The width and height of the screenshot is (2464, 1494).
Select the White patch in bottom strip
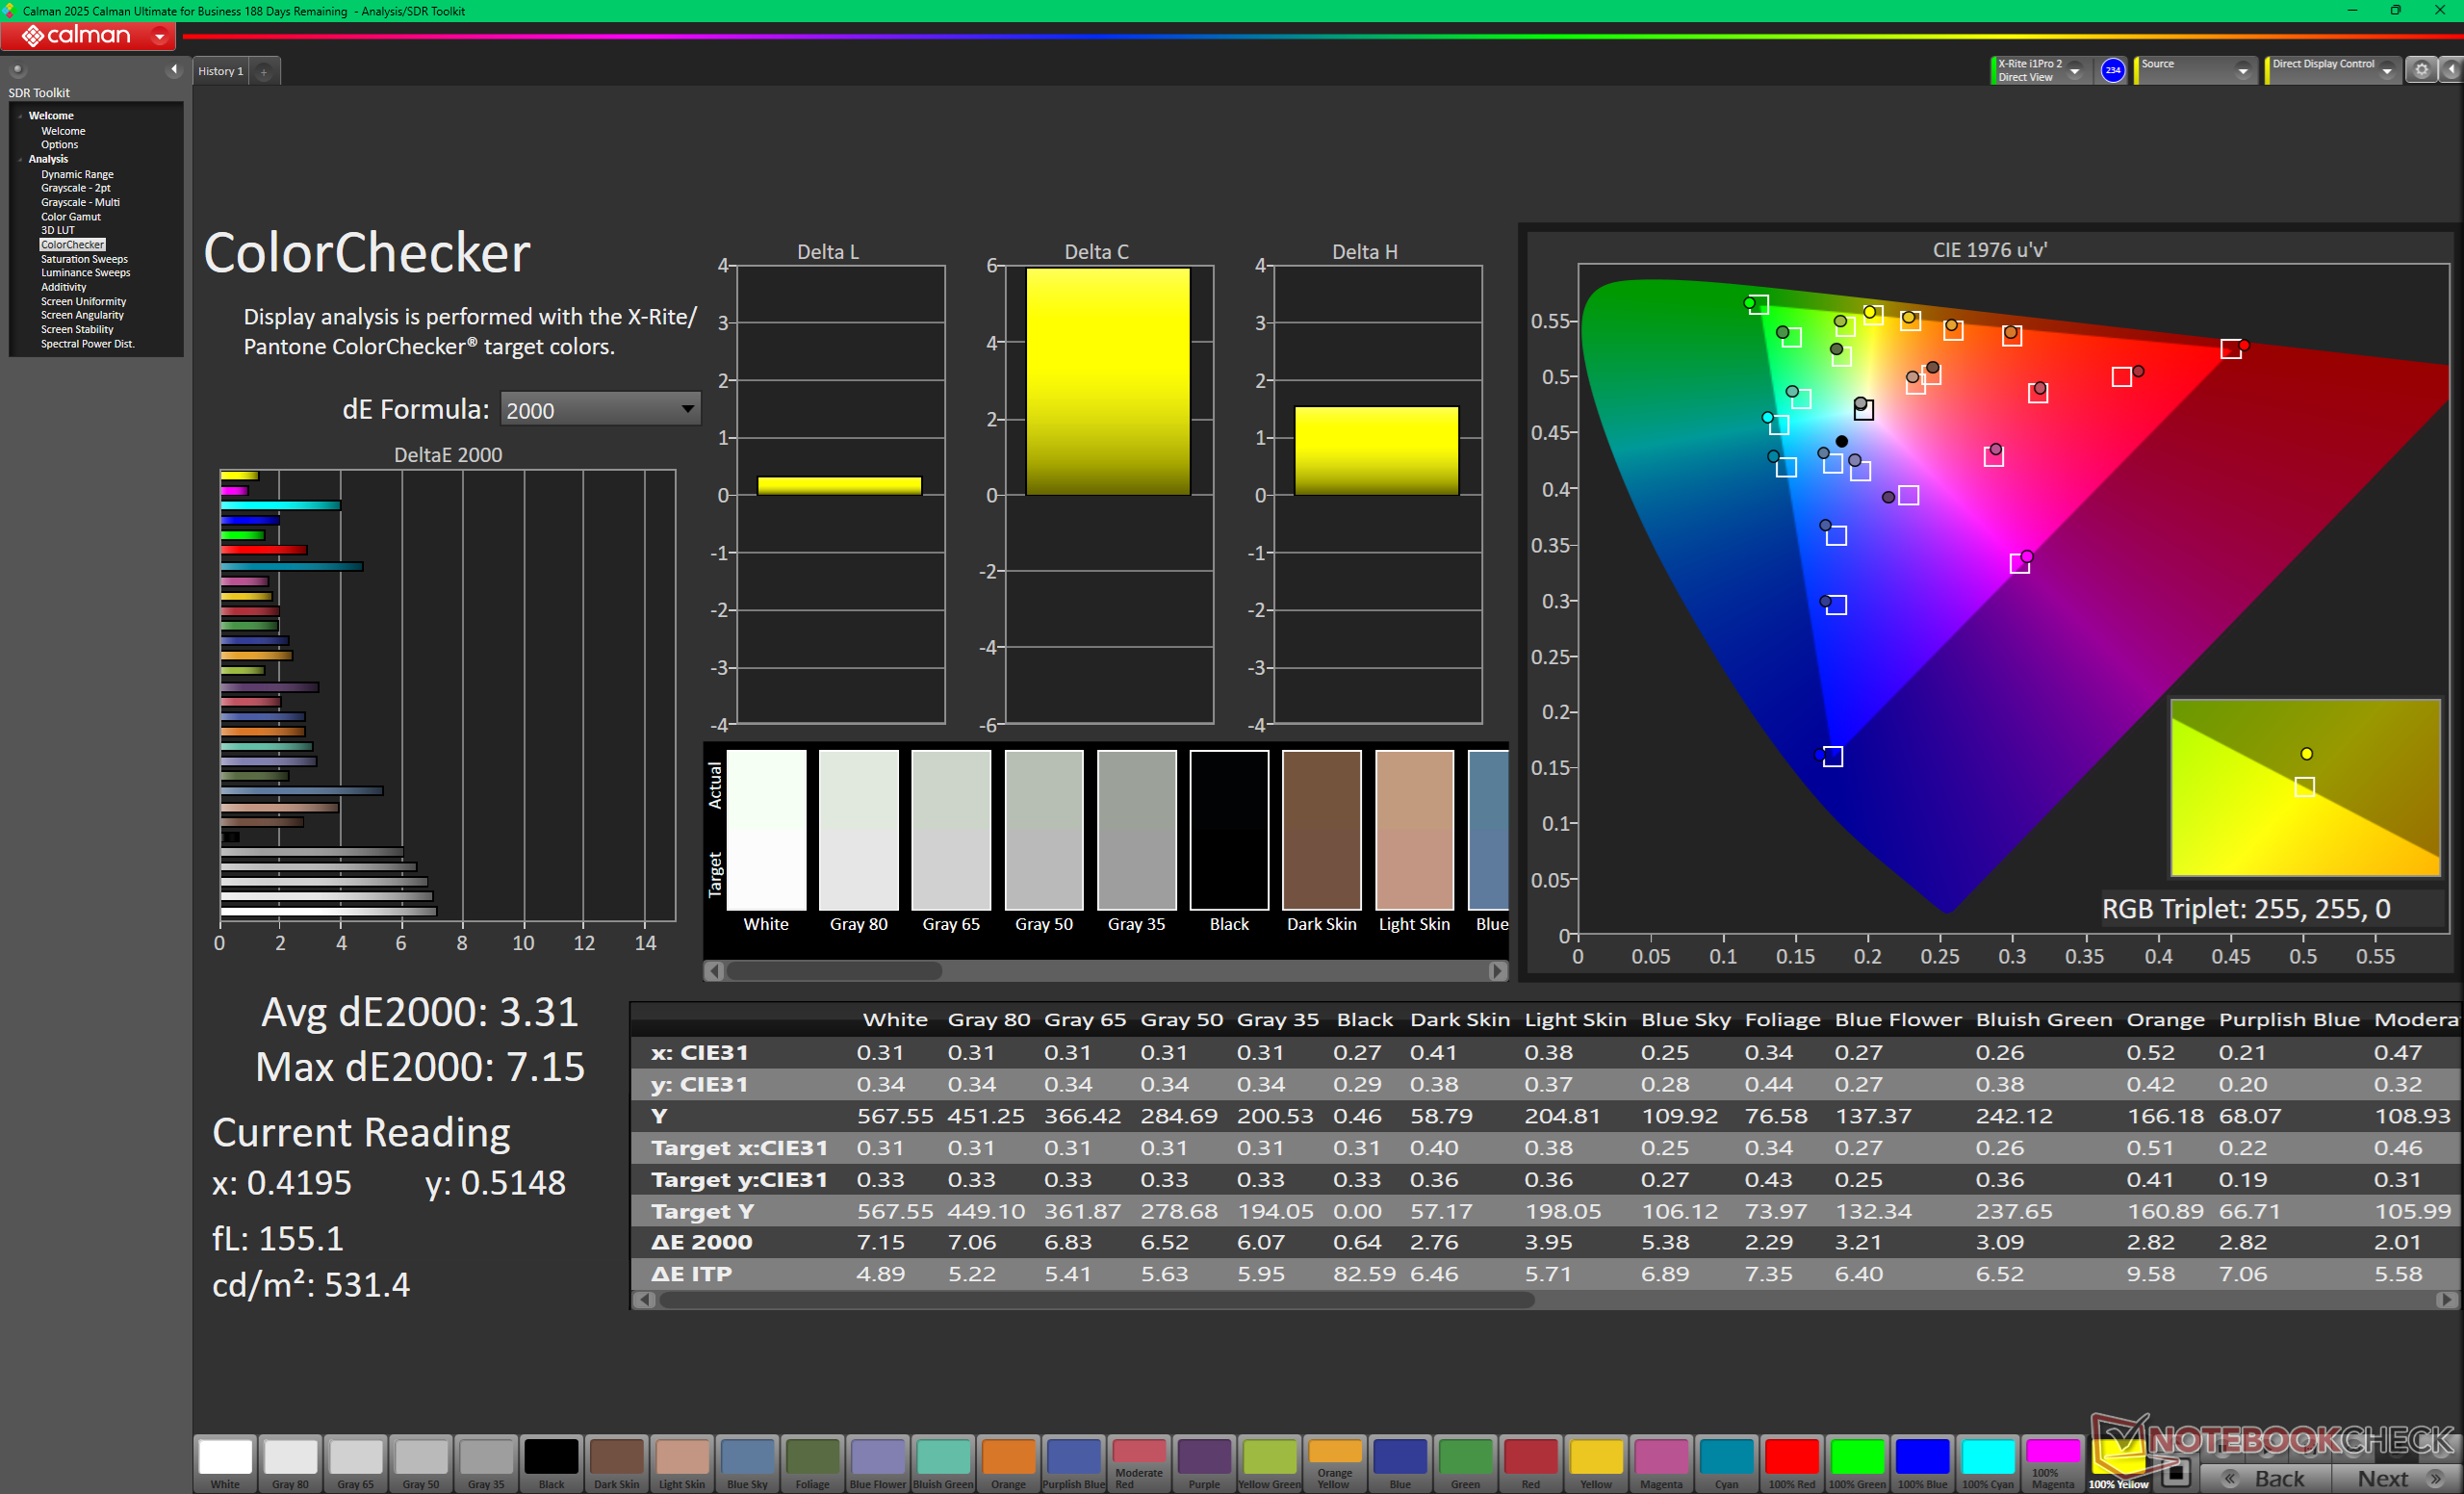pos(225,1463)
